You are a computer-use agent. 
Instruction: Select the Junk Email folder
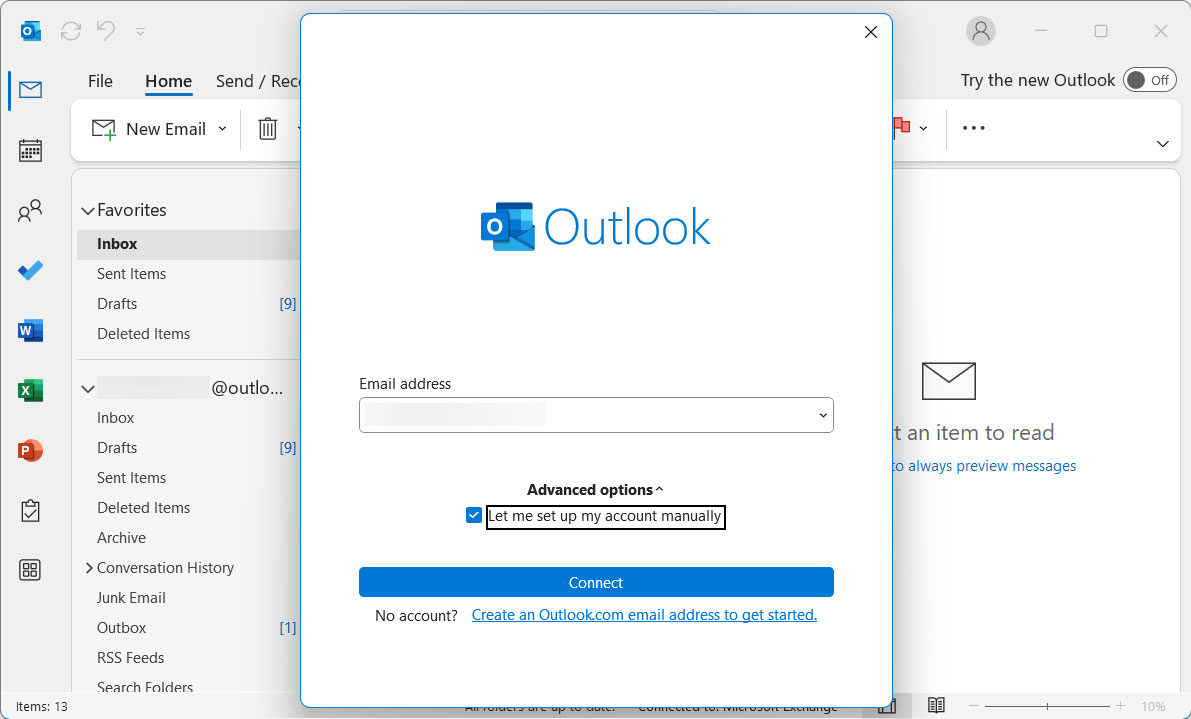click(130, 597)
